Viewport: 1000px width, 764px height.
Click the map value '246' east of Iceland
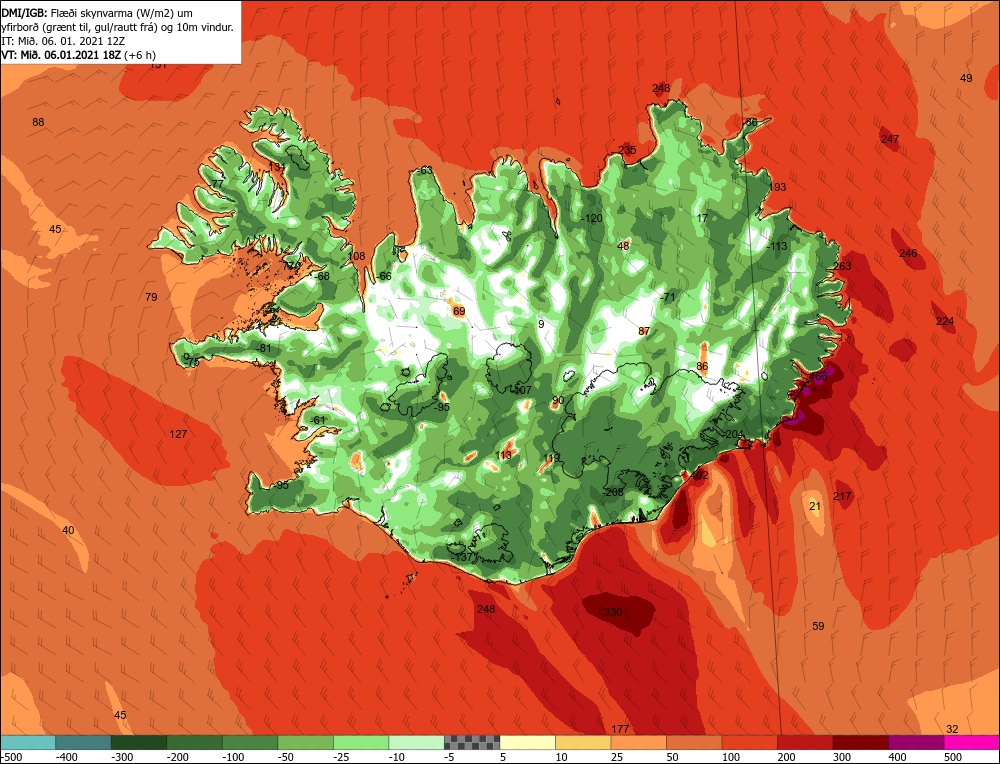(908, 254)
